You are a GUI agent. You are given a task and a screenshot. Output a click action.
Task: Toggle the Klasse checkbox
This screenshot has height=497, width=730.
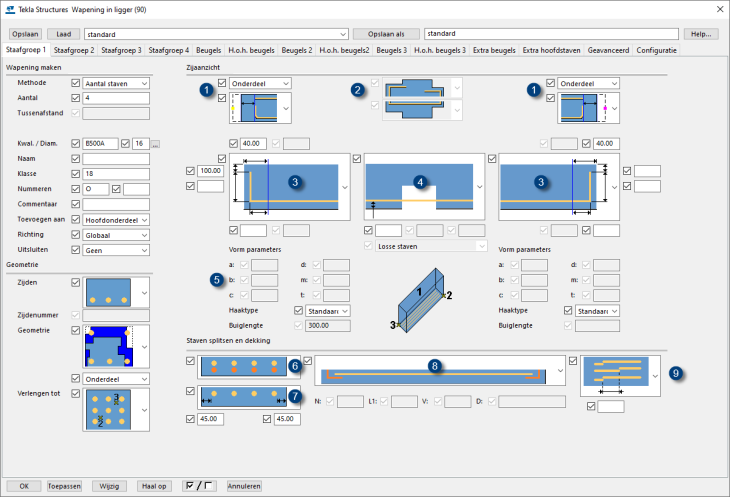[76, 173]
